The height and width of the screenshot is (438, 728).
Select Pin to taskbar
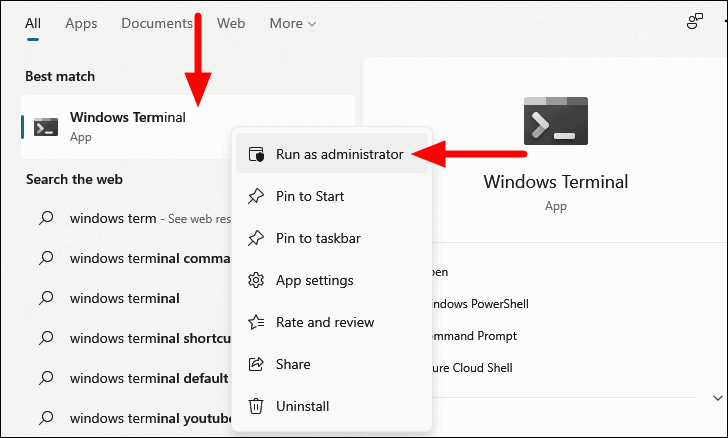click(332, 238)
